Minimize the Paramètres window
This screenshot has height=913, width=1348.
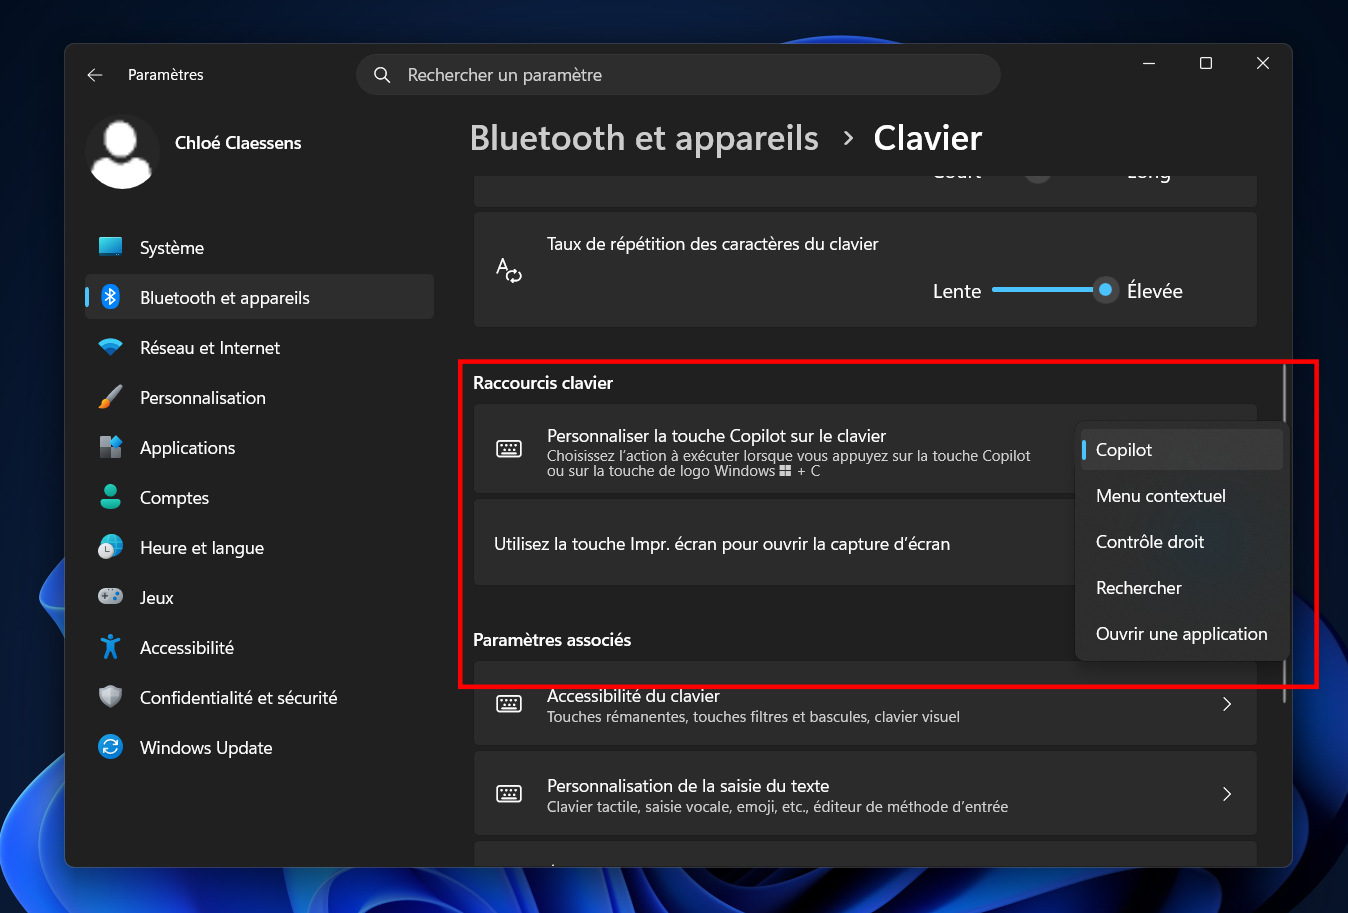(1149, 63)
